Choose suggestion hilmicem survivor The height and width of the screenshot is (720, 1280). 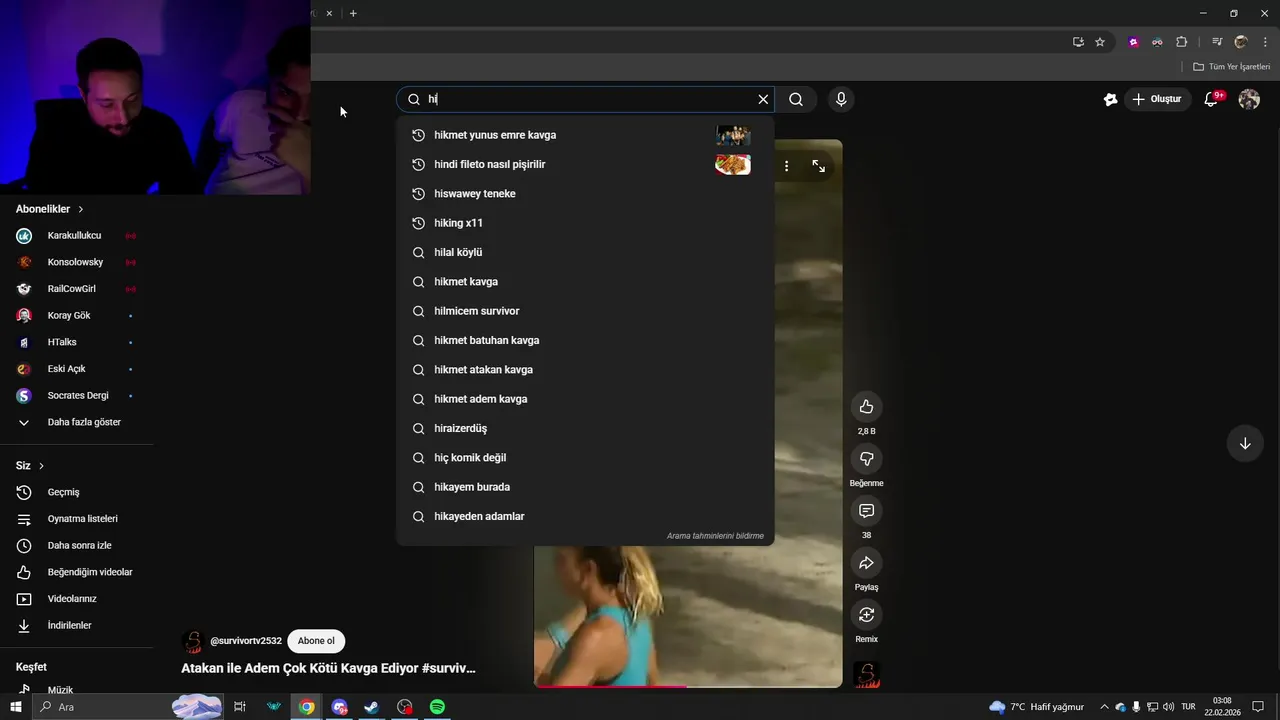tap(585, 311)
